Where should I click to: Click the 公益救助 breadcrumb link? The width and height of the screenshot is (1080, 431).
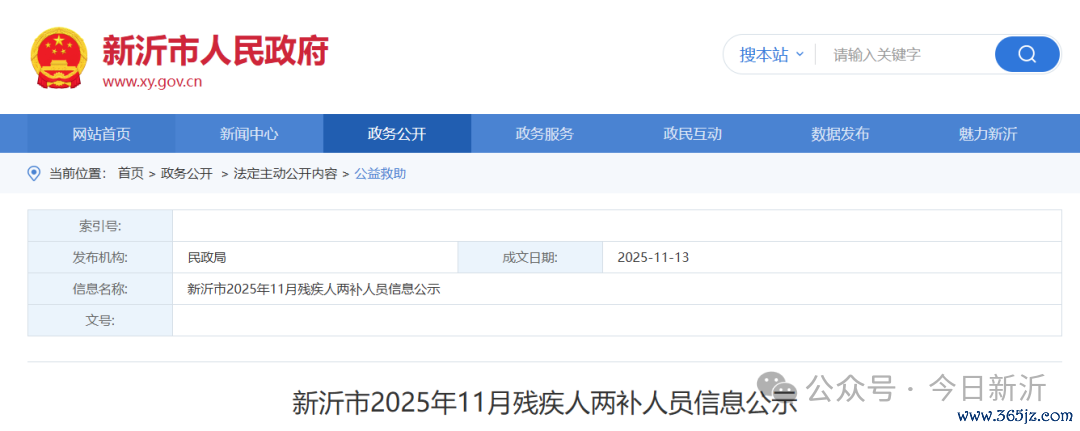click(x=380, y=174)
